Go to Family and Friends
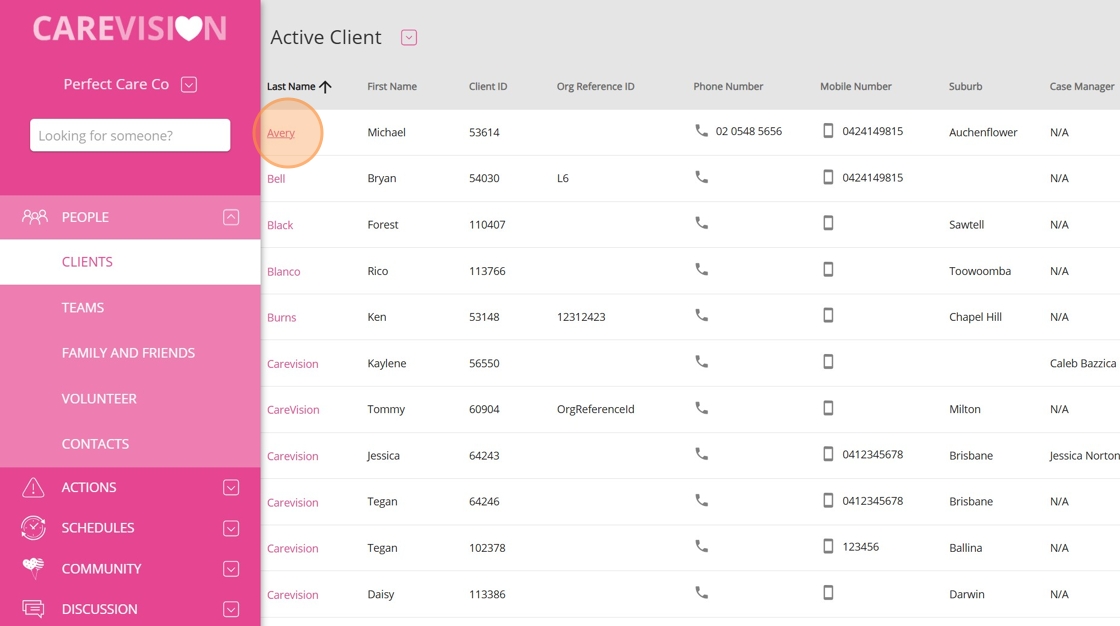1120x626 pixels. click(128, 353)
